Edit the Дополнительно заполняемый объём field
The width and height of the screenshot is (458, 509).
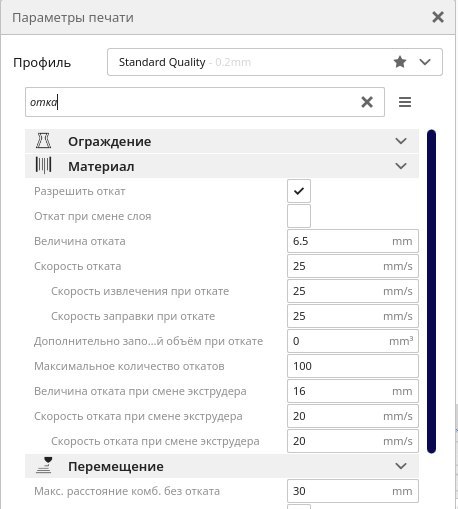tap(353, 341)
